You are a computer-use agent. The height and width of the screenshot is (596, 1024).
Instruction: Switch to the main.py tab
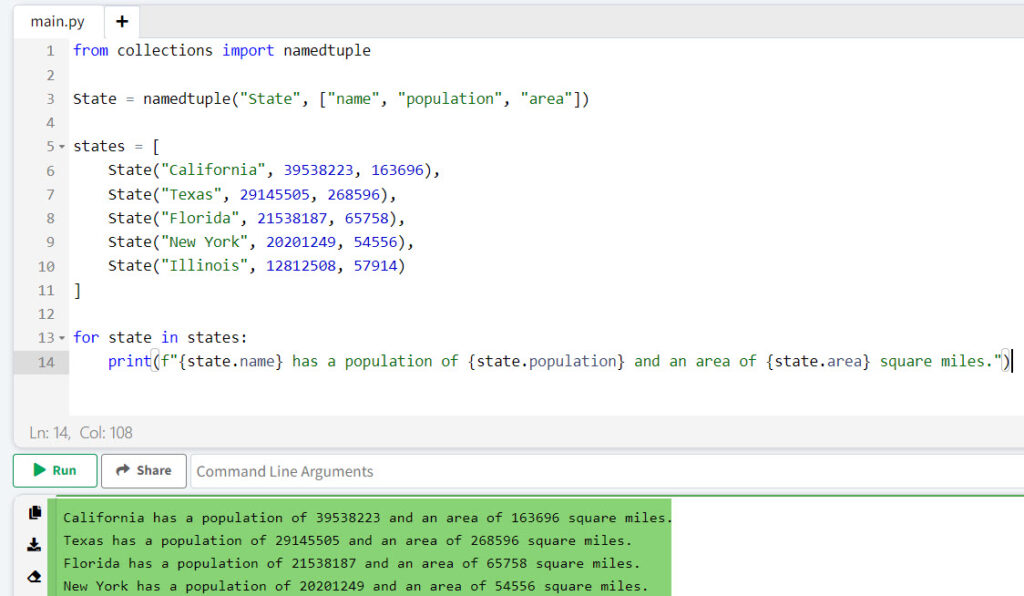click(x=56, y=20)
